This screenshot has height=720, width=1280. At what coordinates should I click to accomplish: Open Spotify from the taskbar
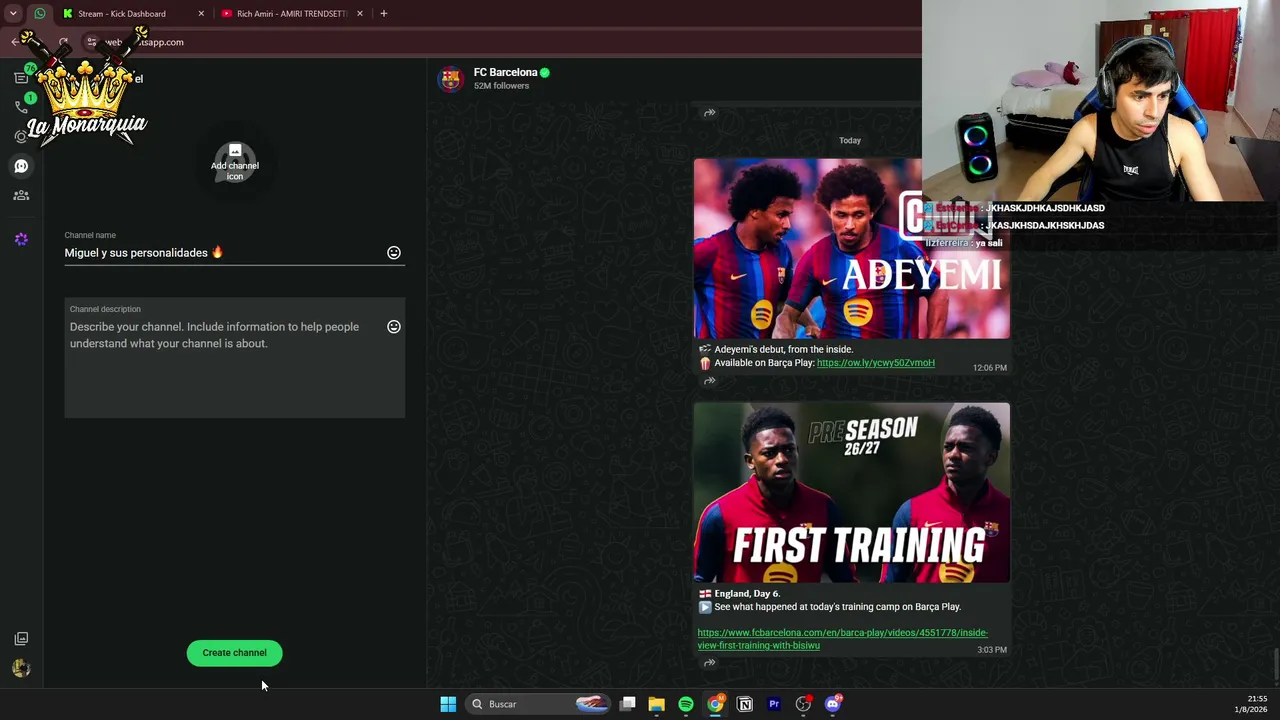point(686,704)
